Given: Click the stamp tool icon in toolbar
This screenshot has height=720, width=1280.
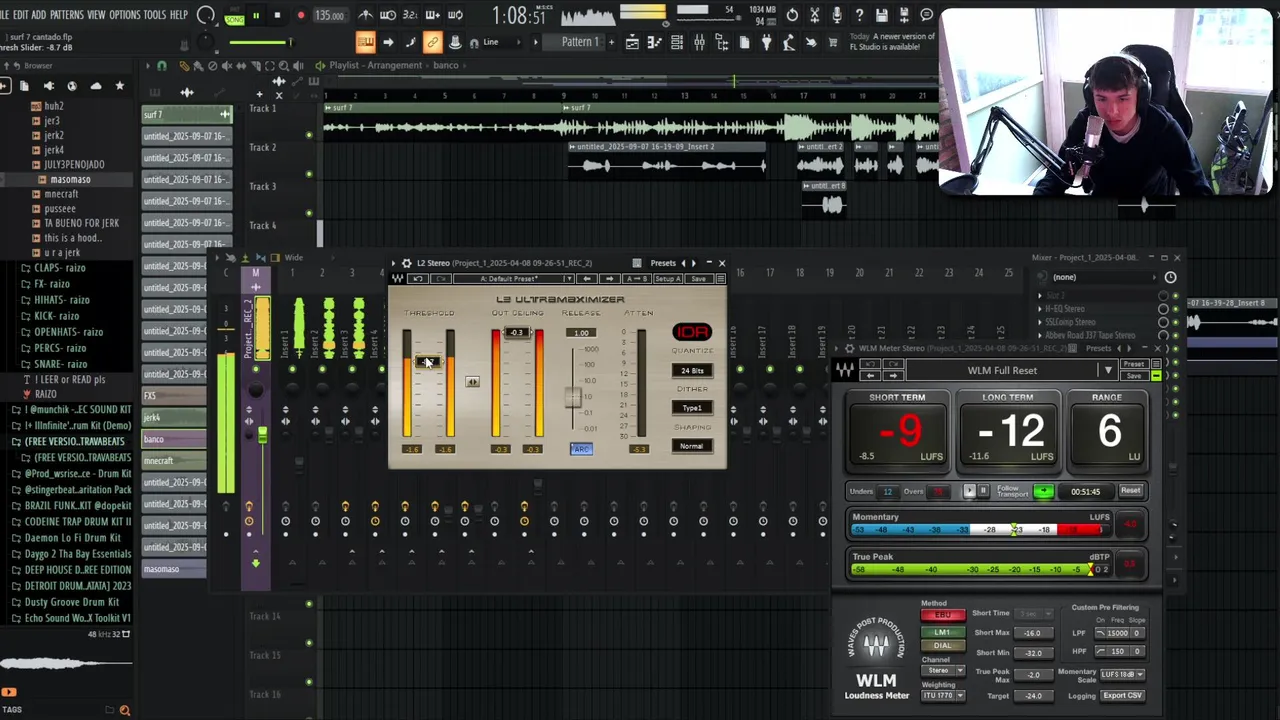Looking at the screenshot, I should pyautogui.click(x=455, y=42).
